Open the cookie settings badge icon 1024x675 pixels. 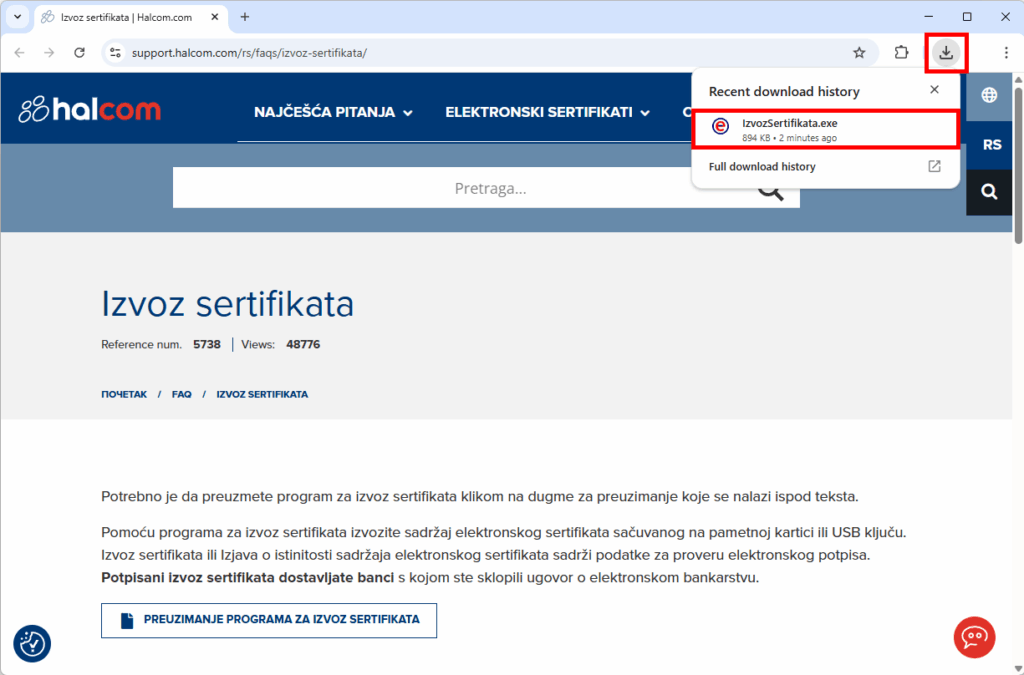coord(32,644)
